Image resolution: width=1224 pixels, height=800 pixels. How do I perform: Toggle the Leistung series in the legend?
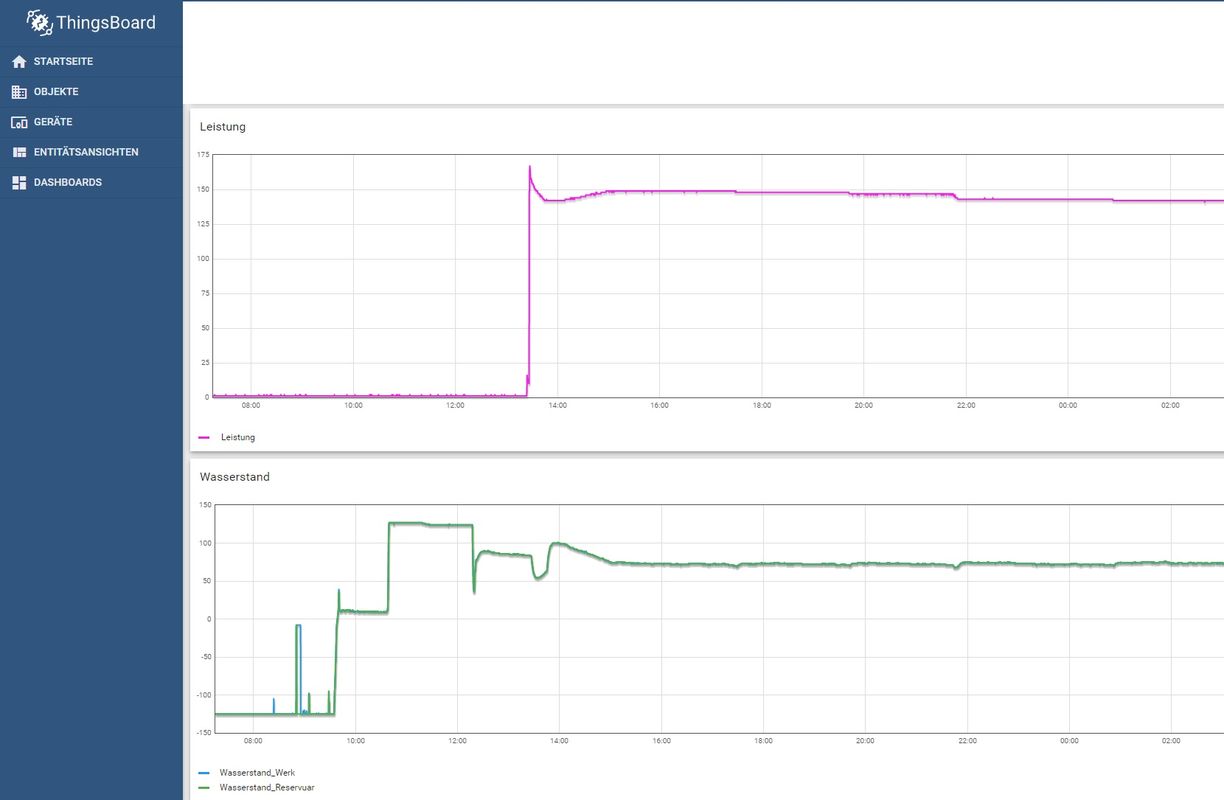pyautogui.click(x=238, y=437)
